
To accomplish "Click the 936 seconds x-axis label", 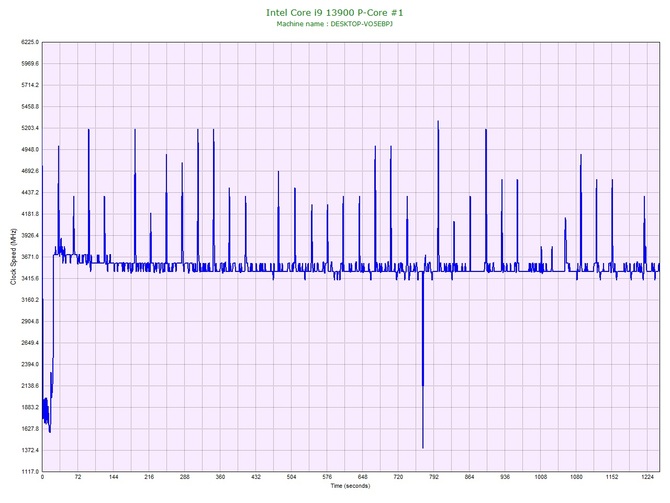I will pos(505,477).
